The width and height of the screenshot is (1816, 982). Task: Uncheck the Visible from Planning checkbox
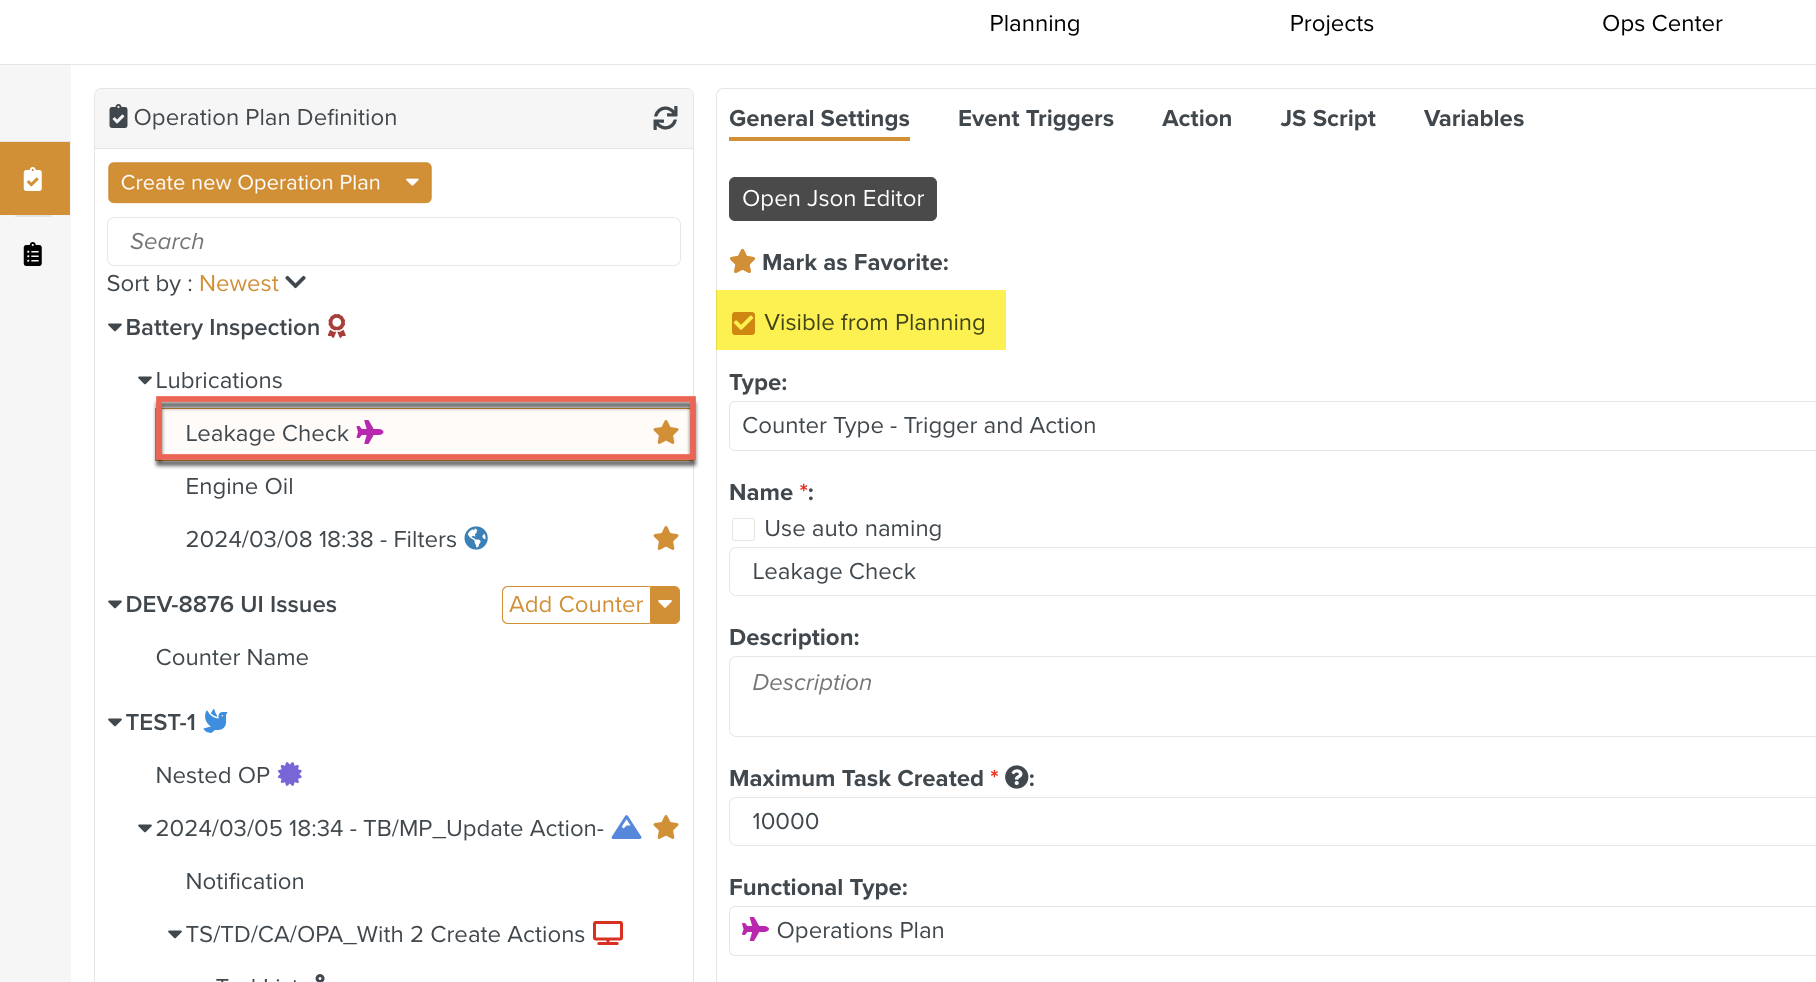[x=743, y=323]
